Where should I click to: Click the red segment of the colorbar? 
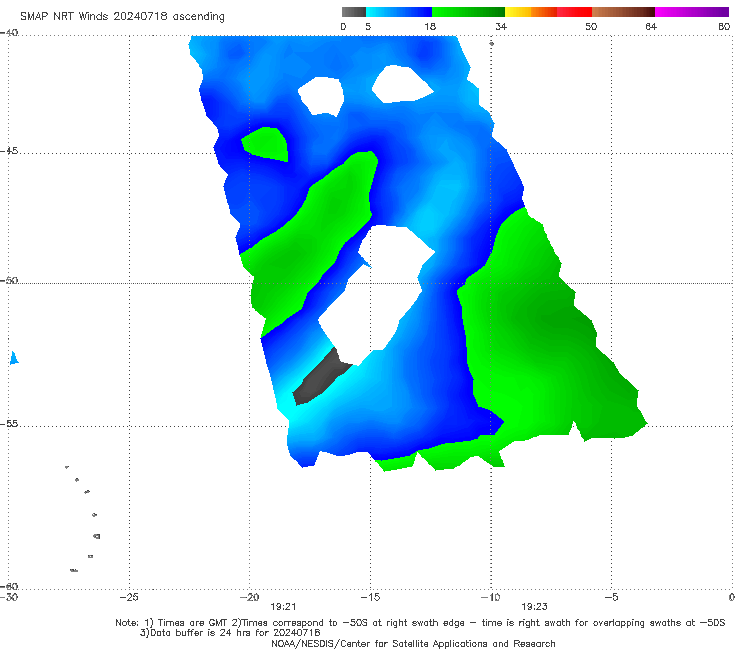point(574,12)
